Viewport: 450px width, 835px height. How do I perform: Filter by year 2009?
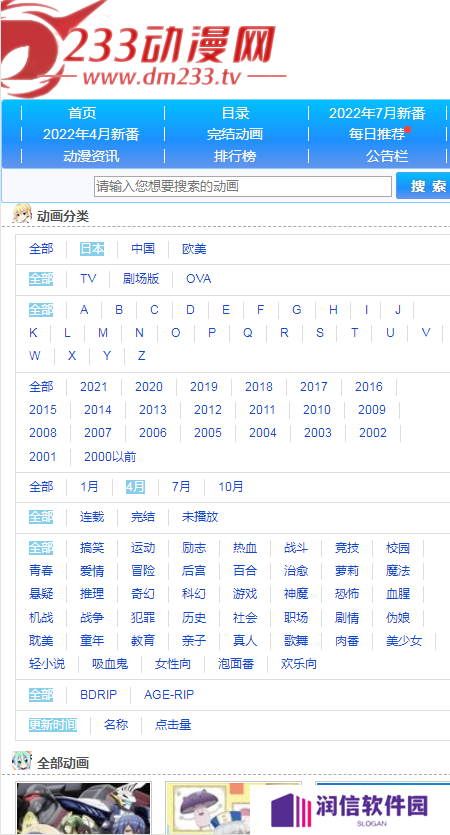tap(372, 410)
